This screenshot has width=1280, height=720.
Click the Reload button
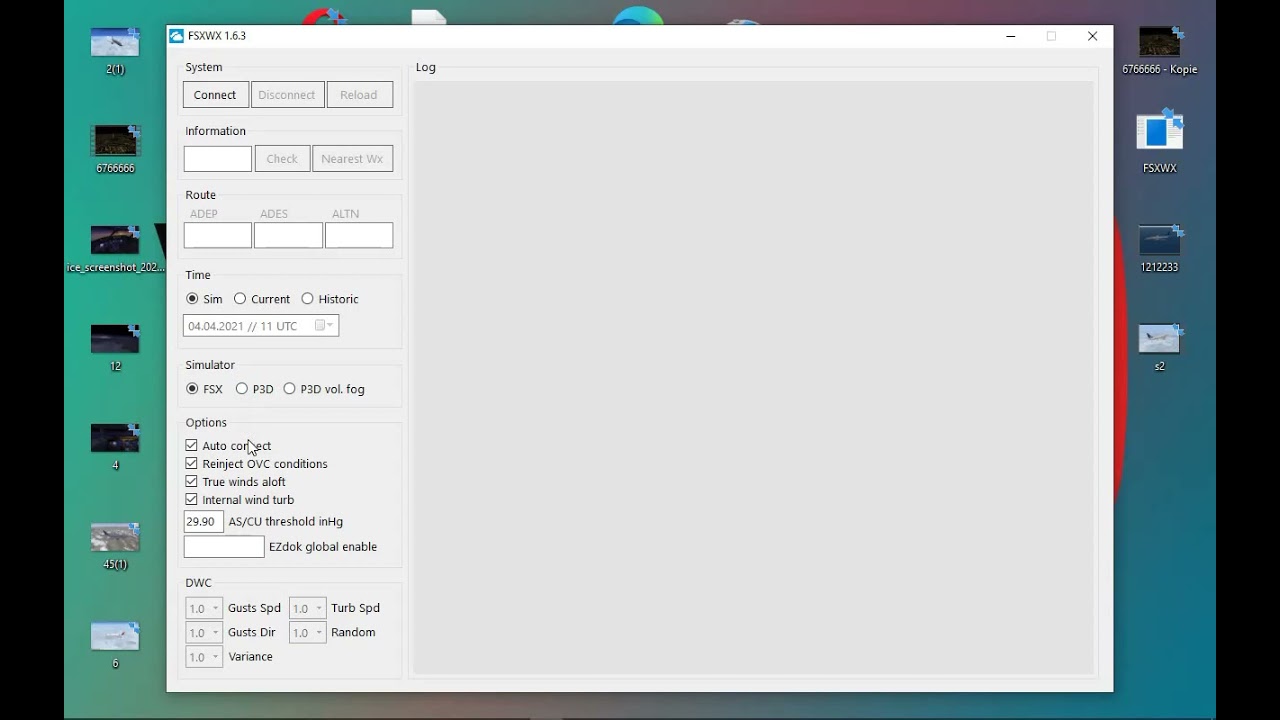click(x=359, y=95)
